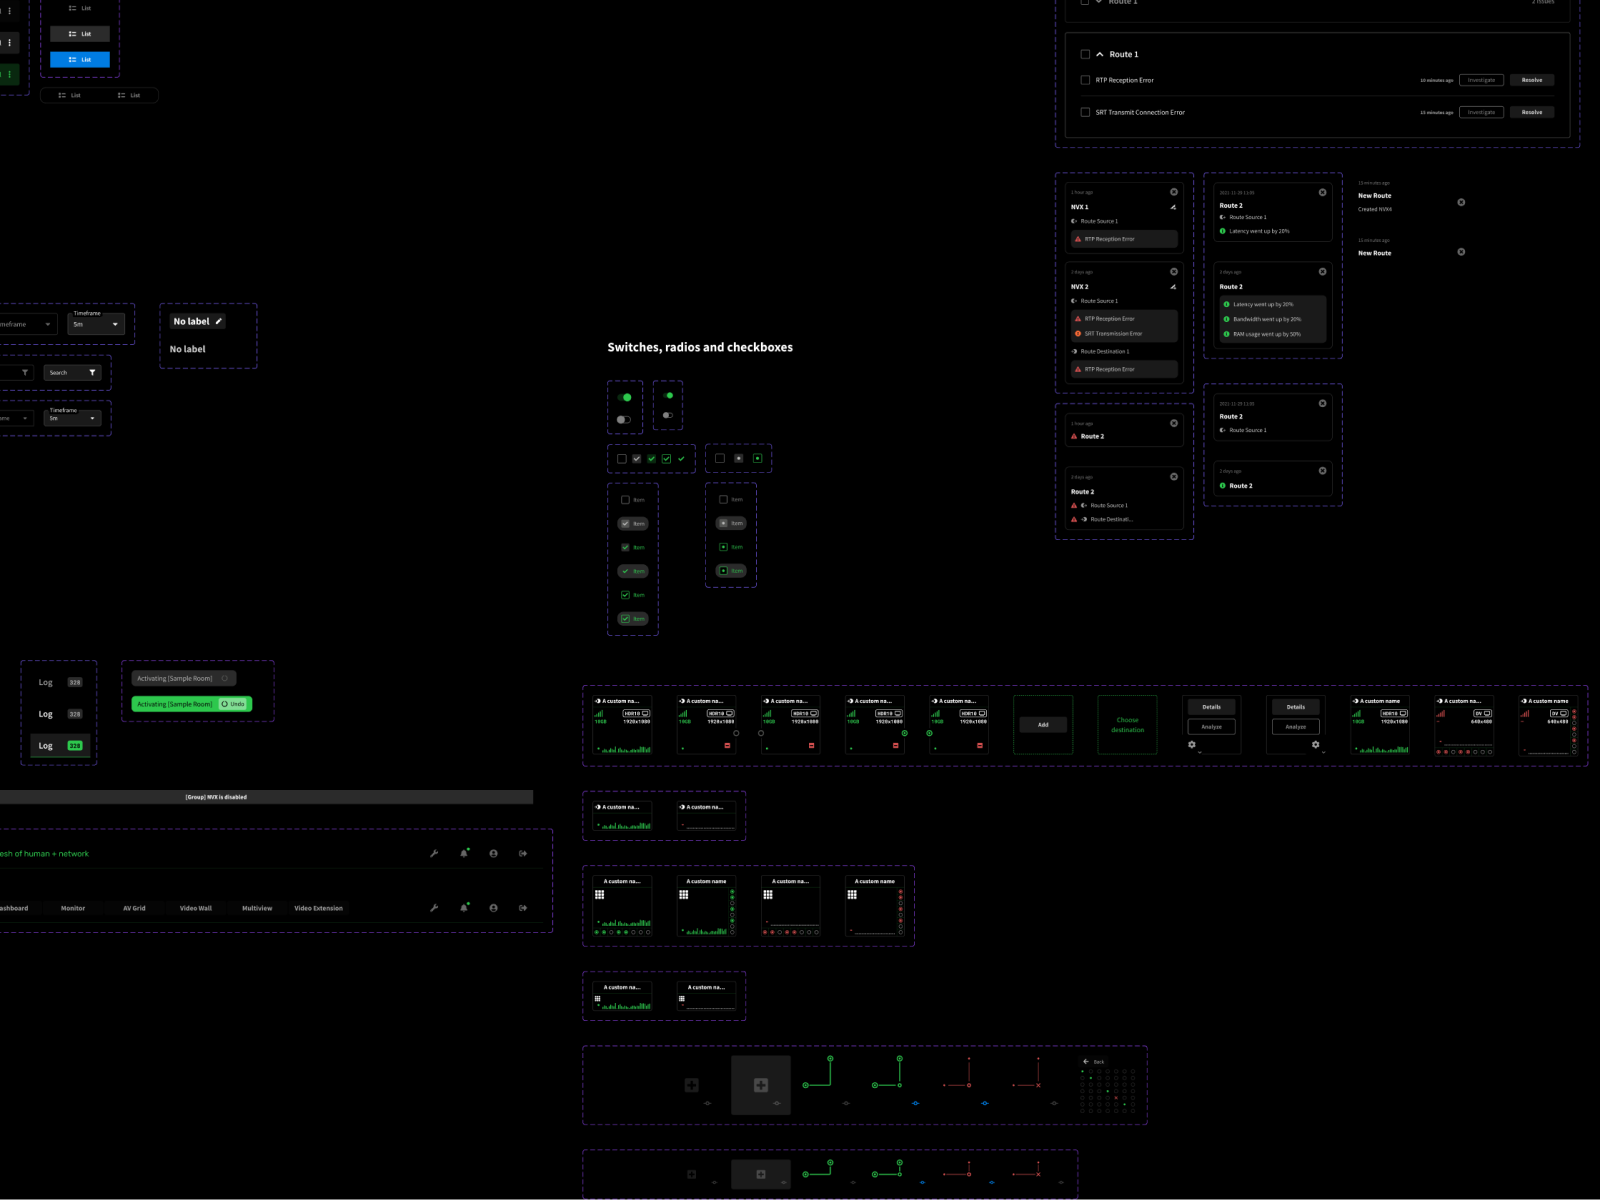The image size is (1600, 1200).
Task: Click the wrench icon beside Video Extension tab
Action: [434, 908]
